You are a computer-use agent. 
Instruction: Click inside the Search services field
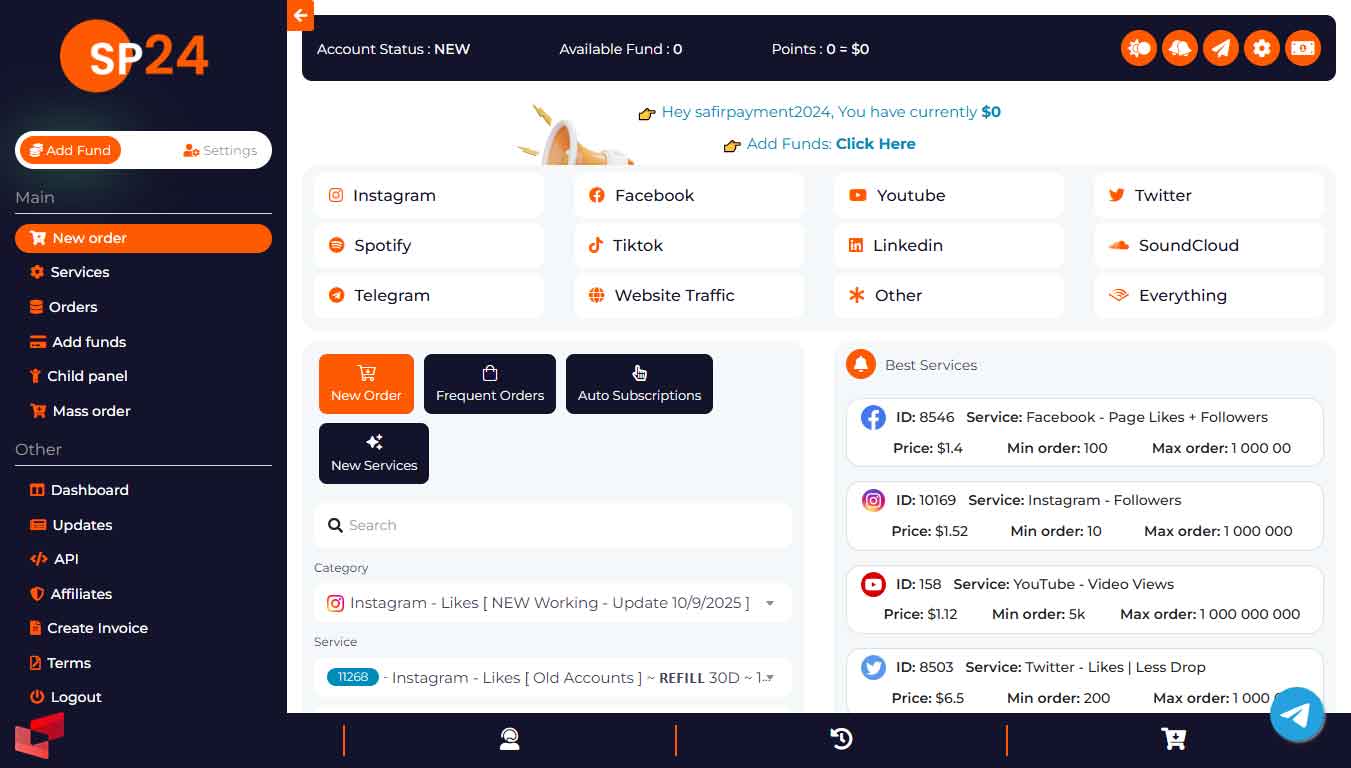pyautogui.click(x=553, y=525)
